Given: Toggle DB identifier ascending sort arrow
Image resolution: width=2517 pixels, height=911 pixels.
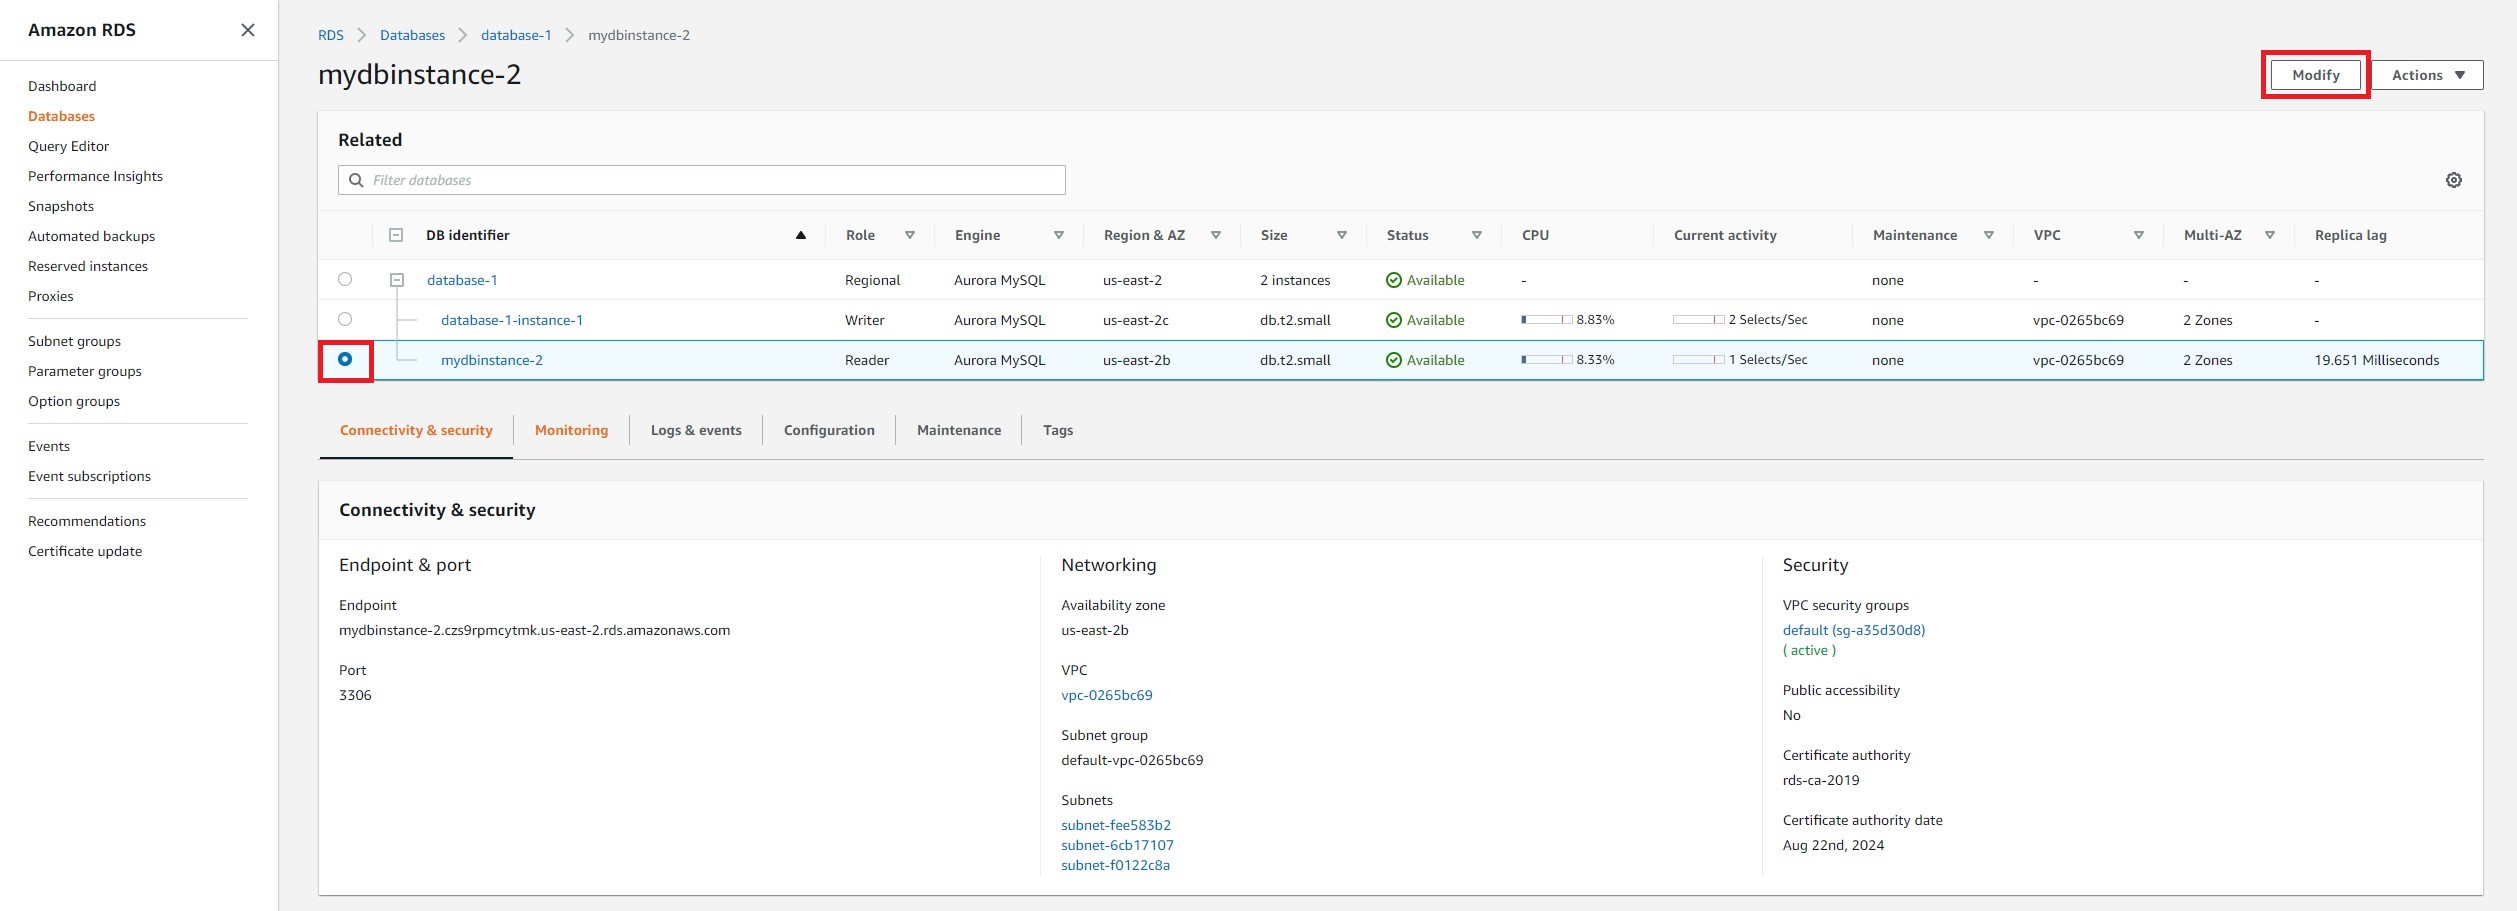Looking at the screenshot, I should (800, 235).
